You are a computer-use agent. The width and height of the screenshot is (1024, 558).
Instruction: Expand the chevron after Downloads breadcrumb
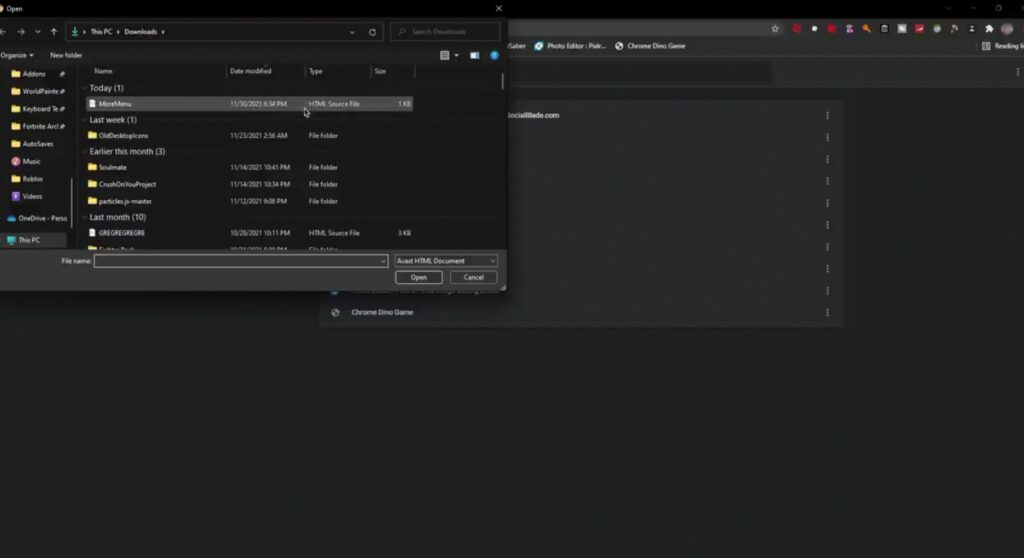(163, 31)
